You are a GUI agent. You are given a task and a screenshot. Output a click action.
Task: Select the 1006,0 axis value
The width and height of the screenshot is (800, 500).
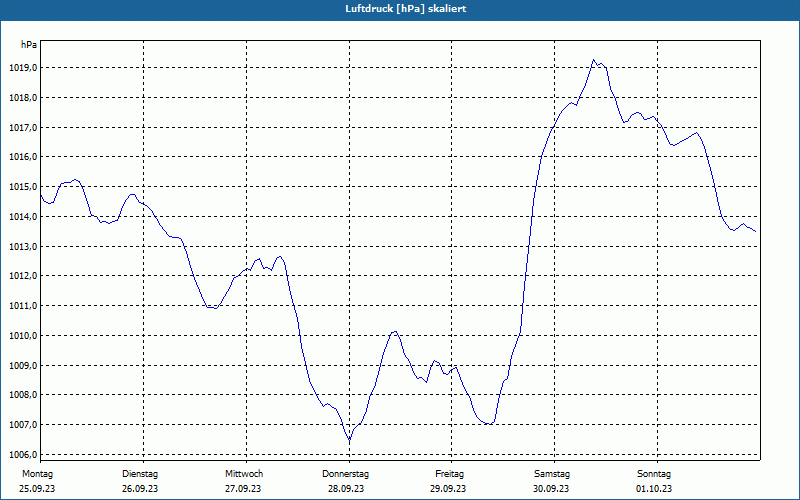[x=23, y=454]
